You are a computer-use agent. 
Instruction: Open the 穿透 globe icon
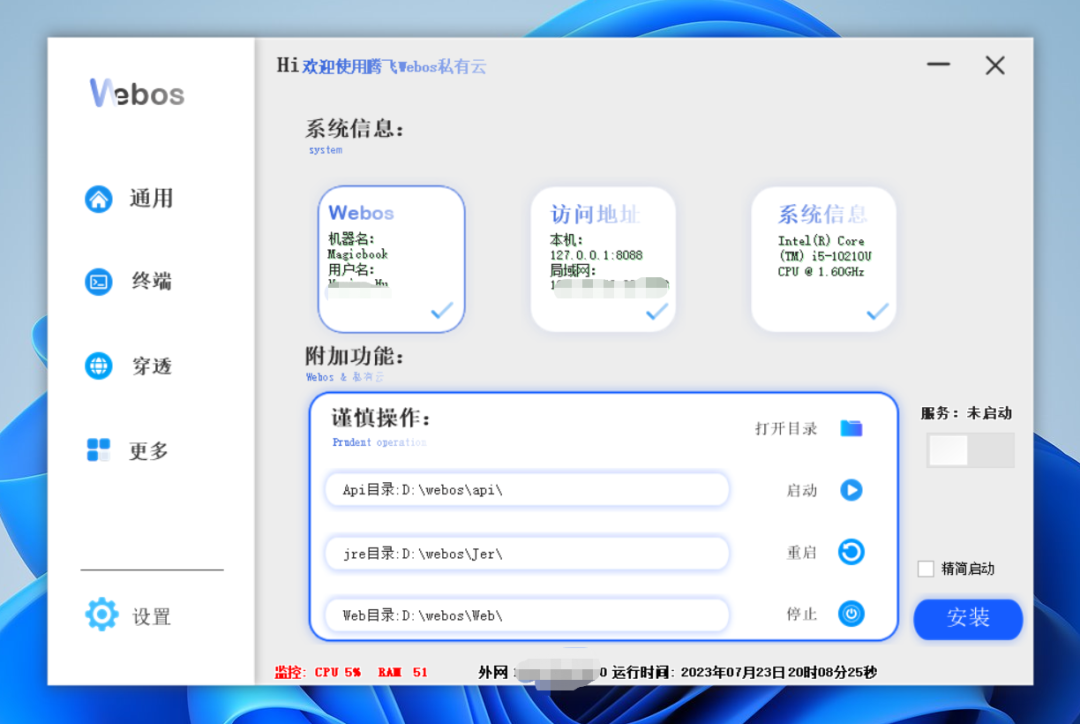point(98,366)
